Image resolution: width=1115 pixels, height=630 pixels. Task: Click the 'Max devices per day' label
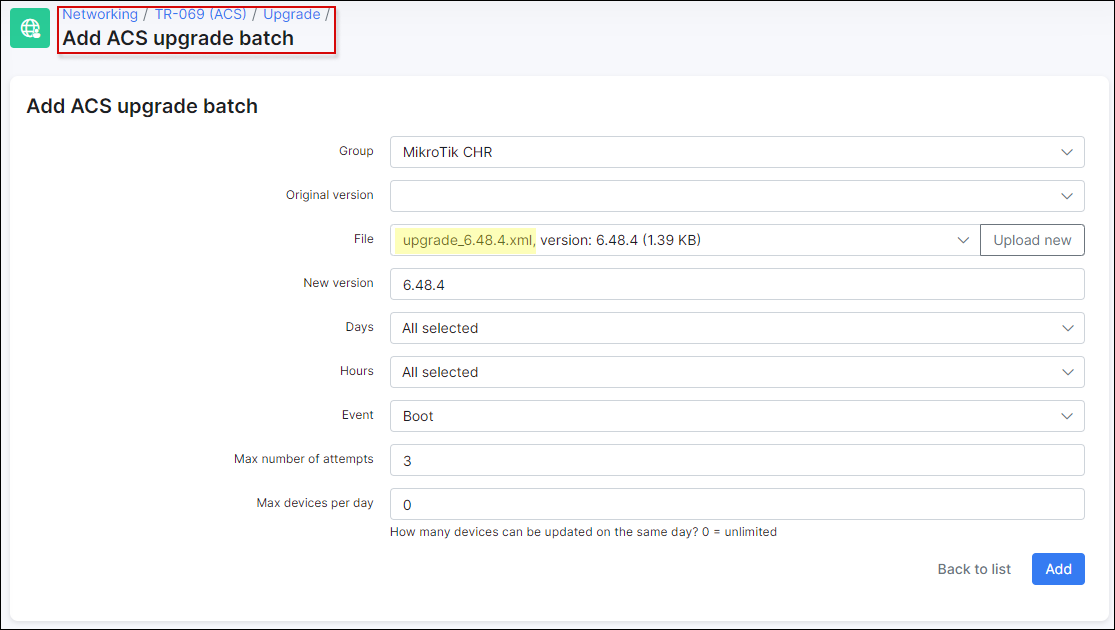click(315, 503)
